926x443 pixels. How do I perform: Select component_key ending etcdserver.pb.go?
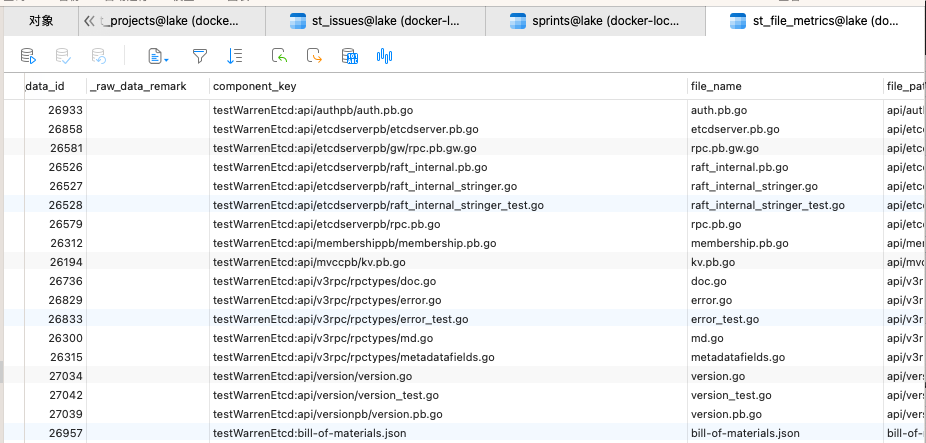(448, 129)
